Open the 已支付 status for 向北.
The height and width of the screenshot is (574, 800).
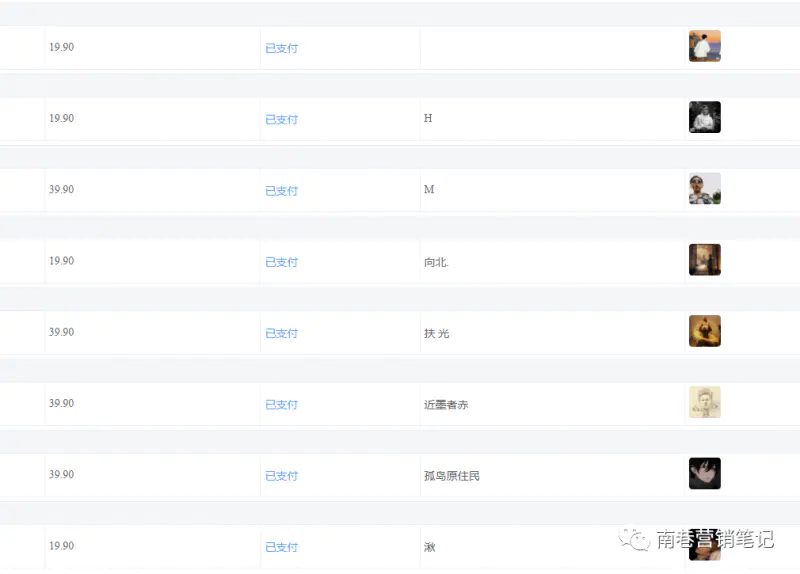click(282, 262)
